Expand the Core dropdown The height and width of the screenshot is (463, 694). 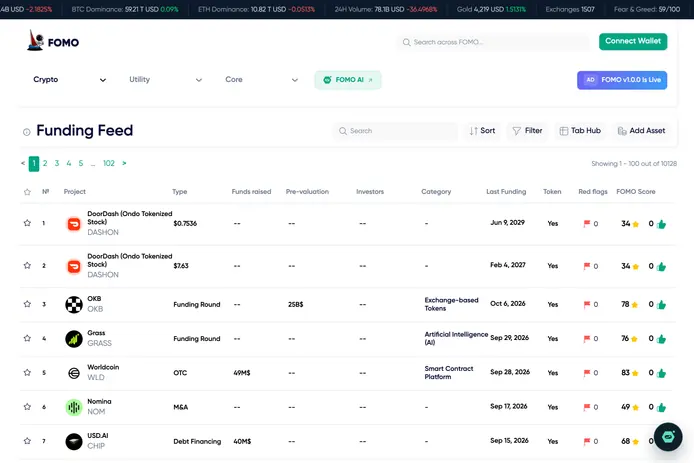click(261, 80)
